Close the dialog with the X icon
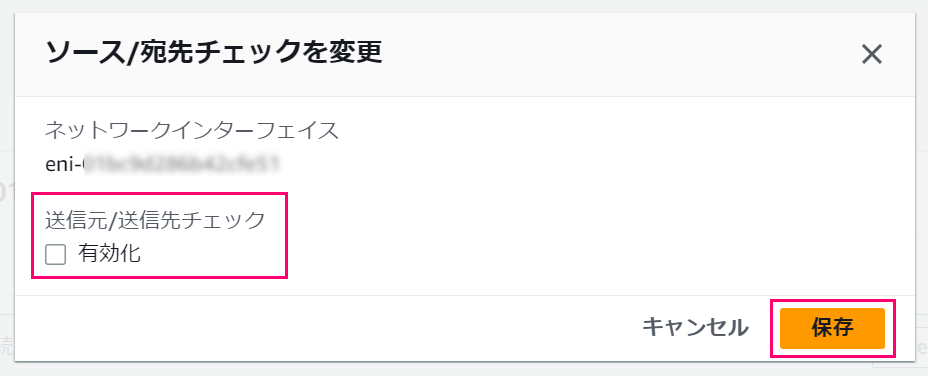This screenshot has height=376, width=928. tap(871, 54)
